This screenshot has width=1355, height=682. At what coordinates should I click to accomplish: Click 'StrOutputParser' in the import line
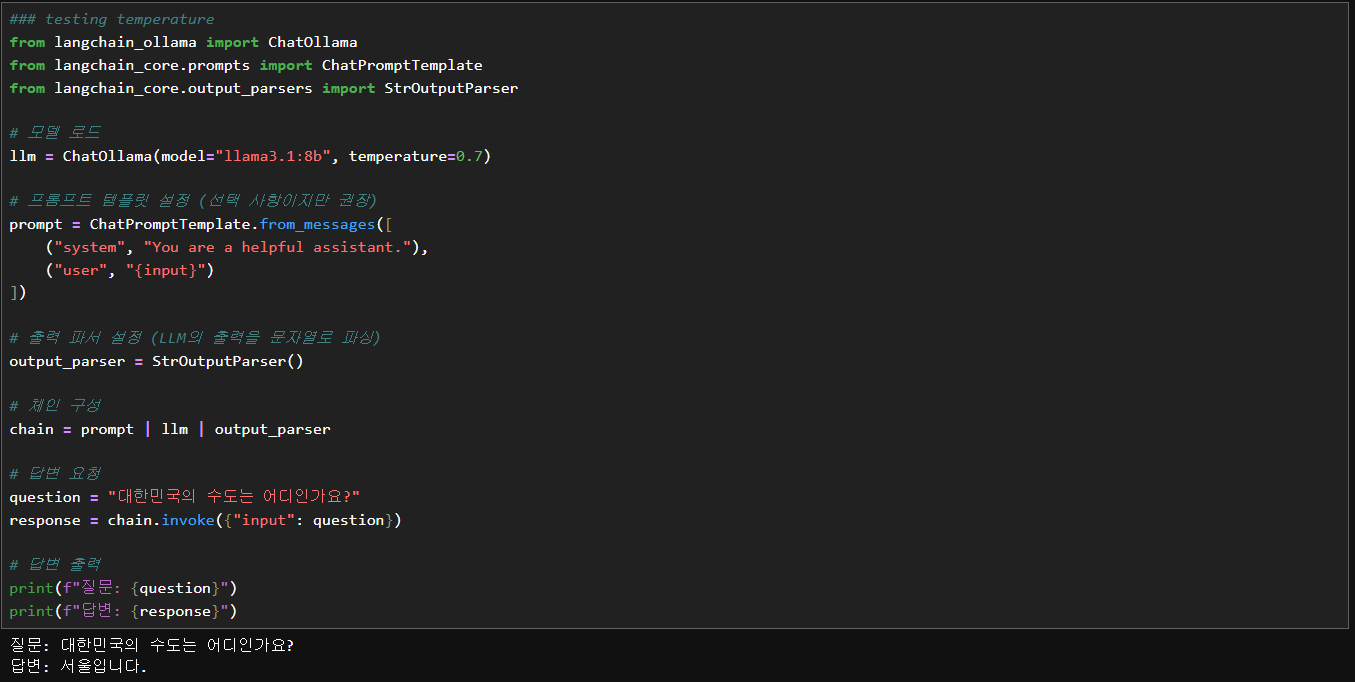[x=451, y=88]
